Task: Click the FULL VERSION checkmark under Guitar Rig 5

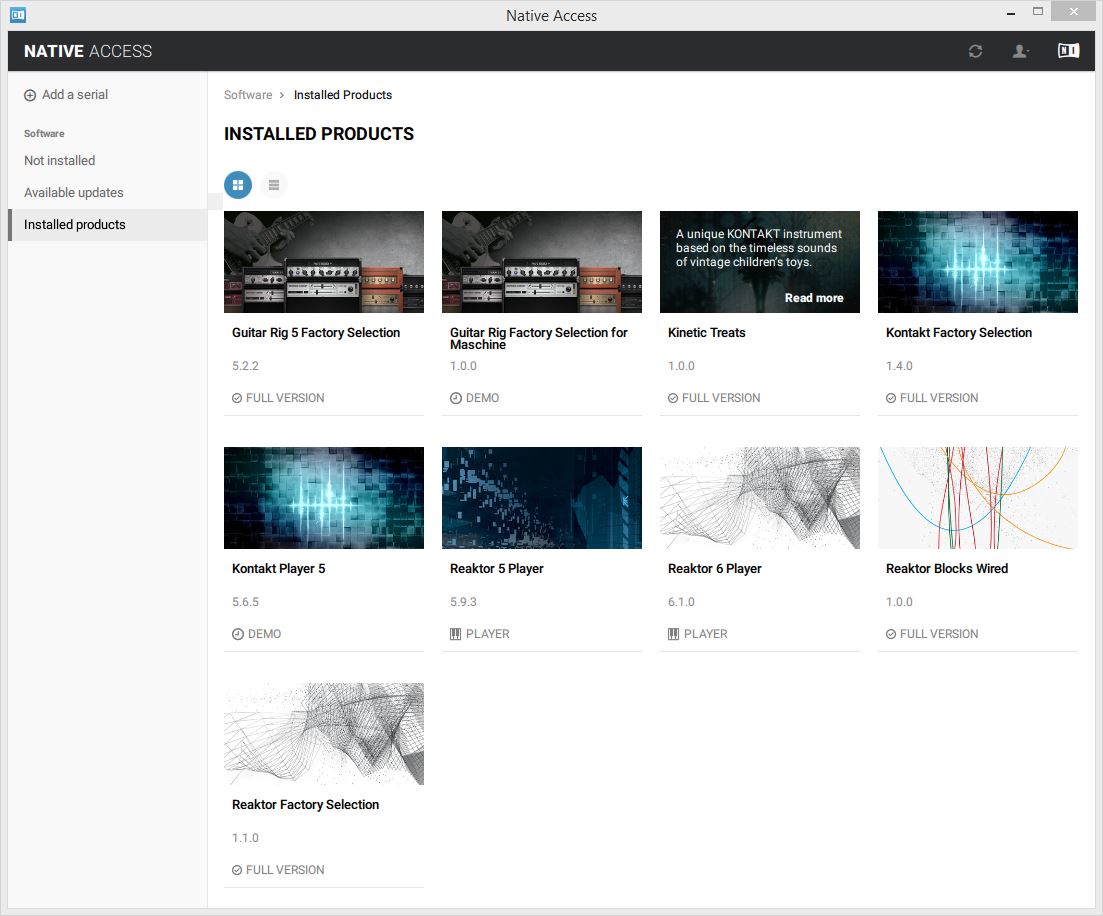Action: 235,398
